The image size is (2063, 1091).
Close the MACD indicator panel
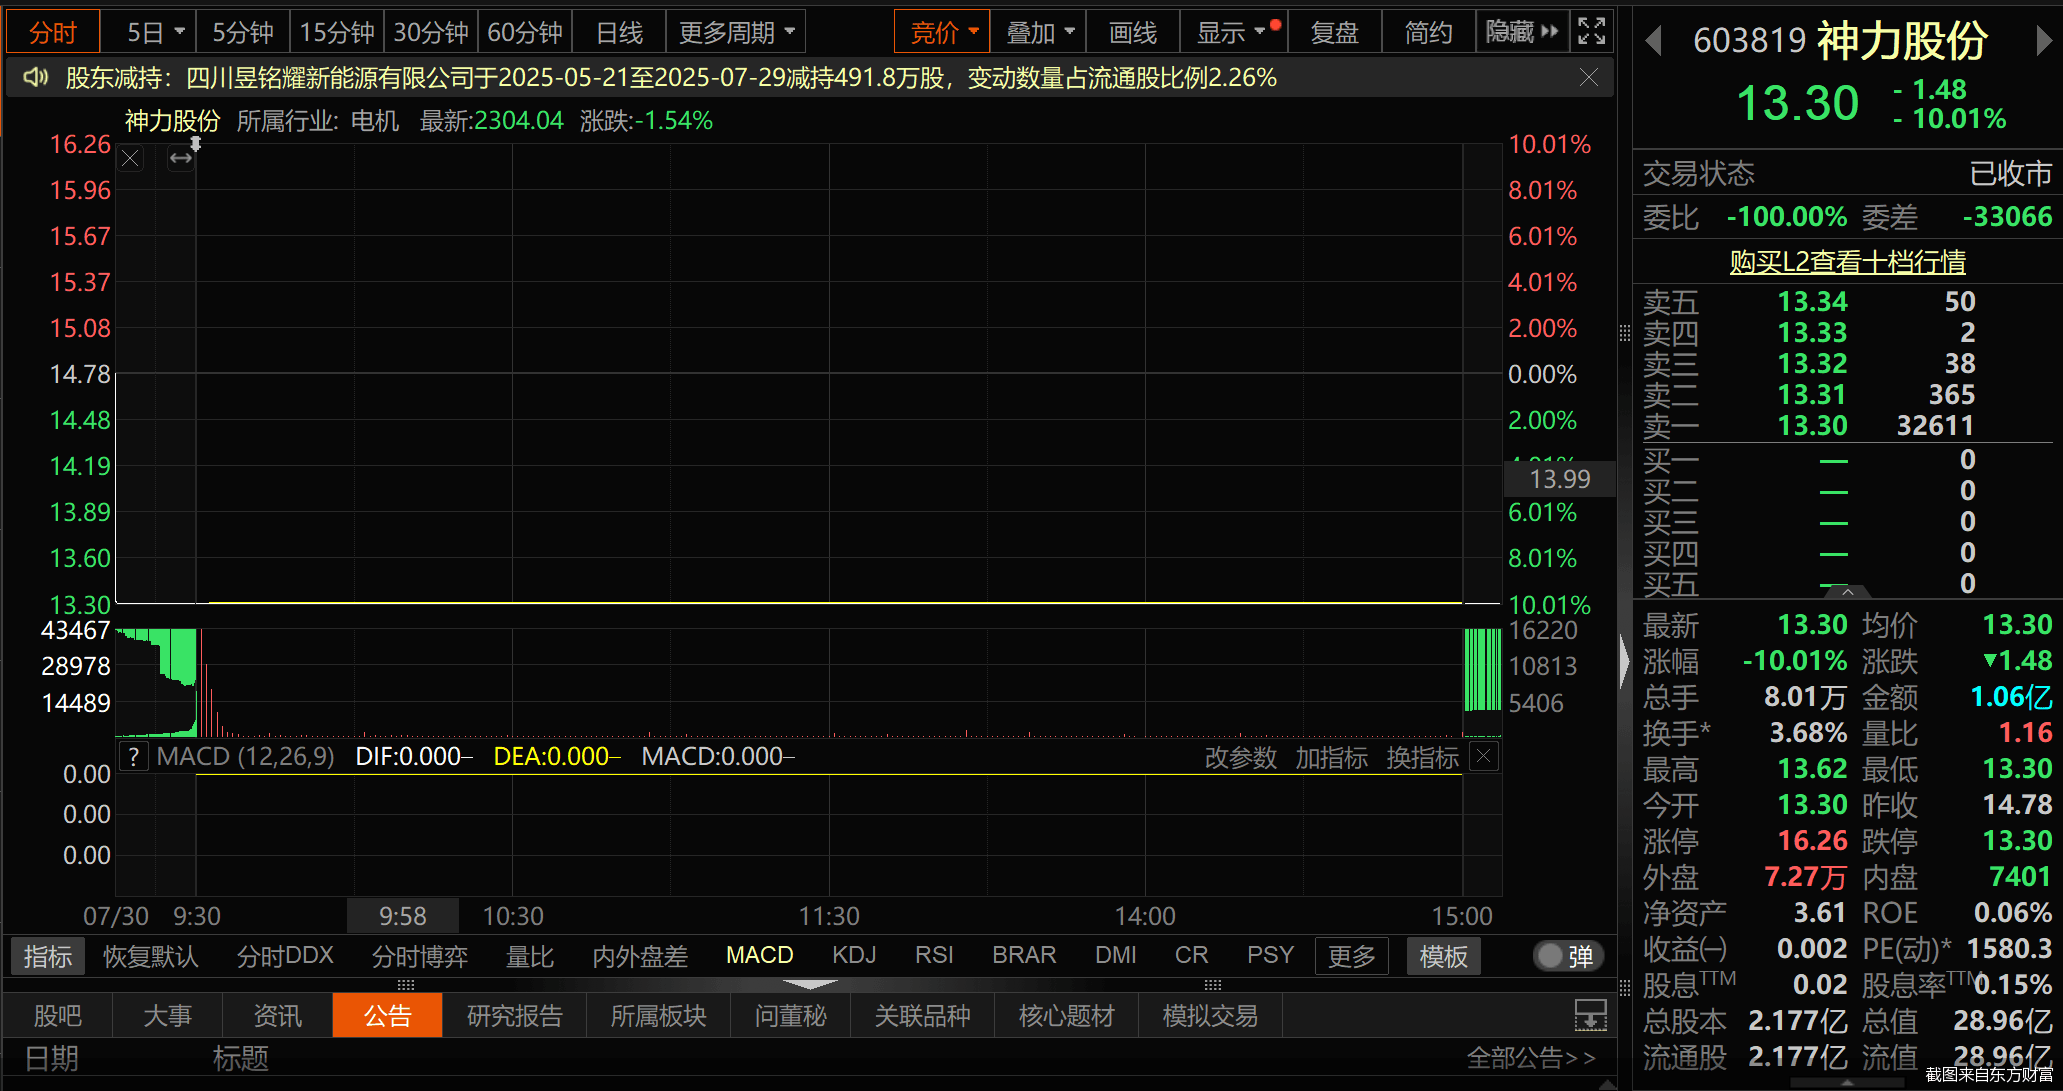(1485, 757)
